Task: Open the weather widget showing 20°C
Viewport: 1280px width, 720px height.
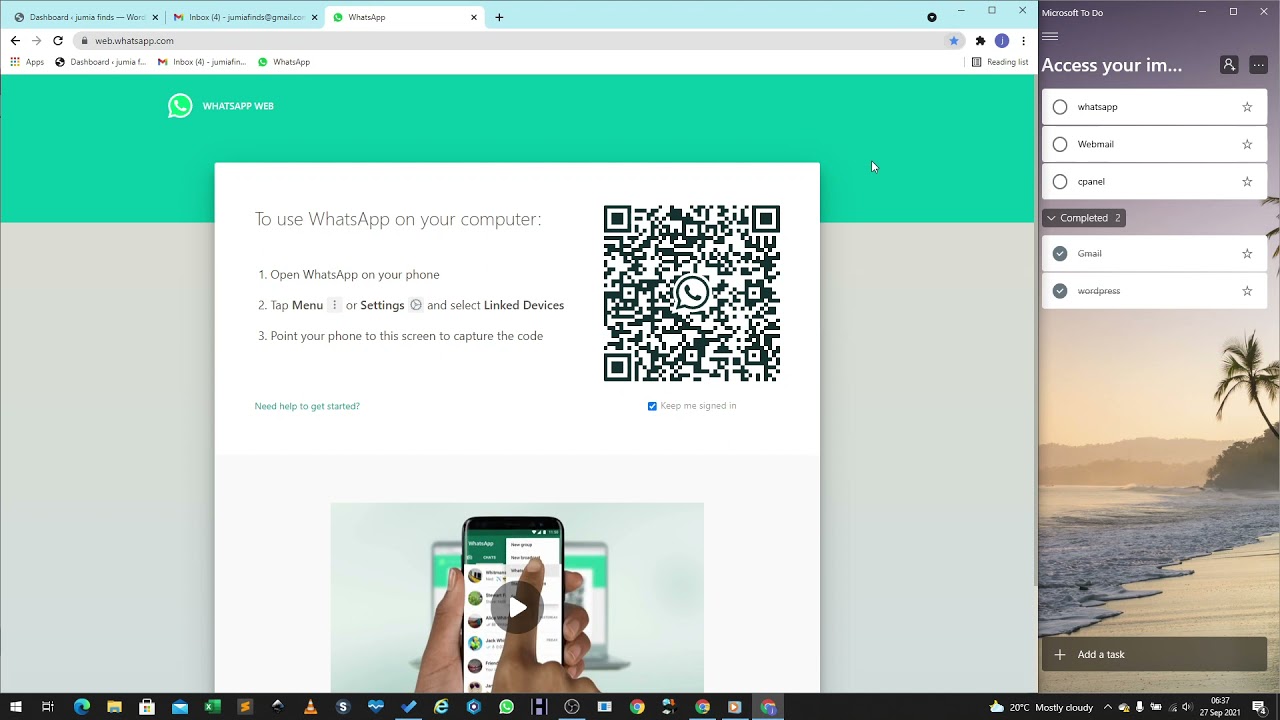Action: pos(1040,707)
